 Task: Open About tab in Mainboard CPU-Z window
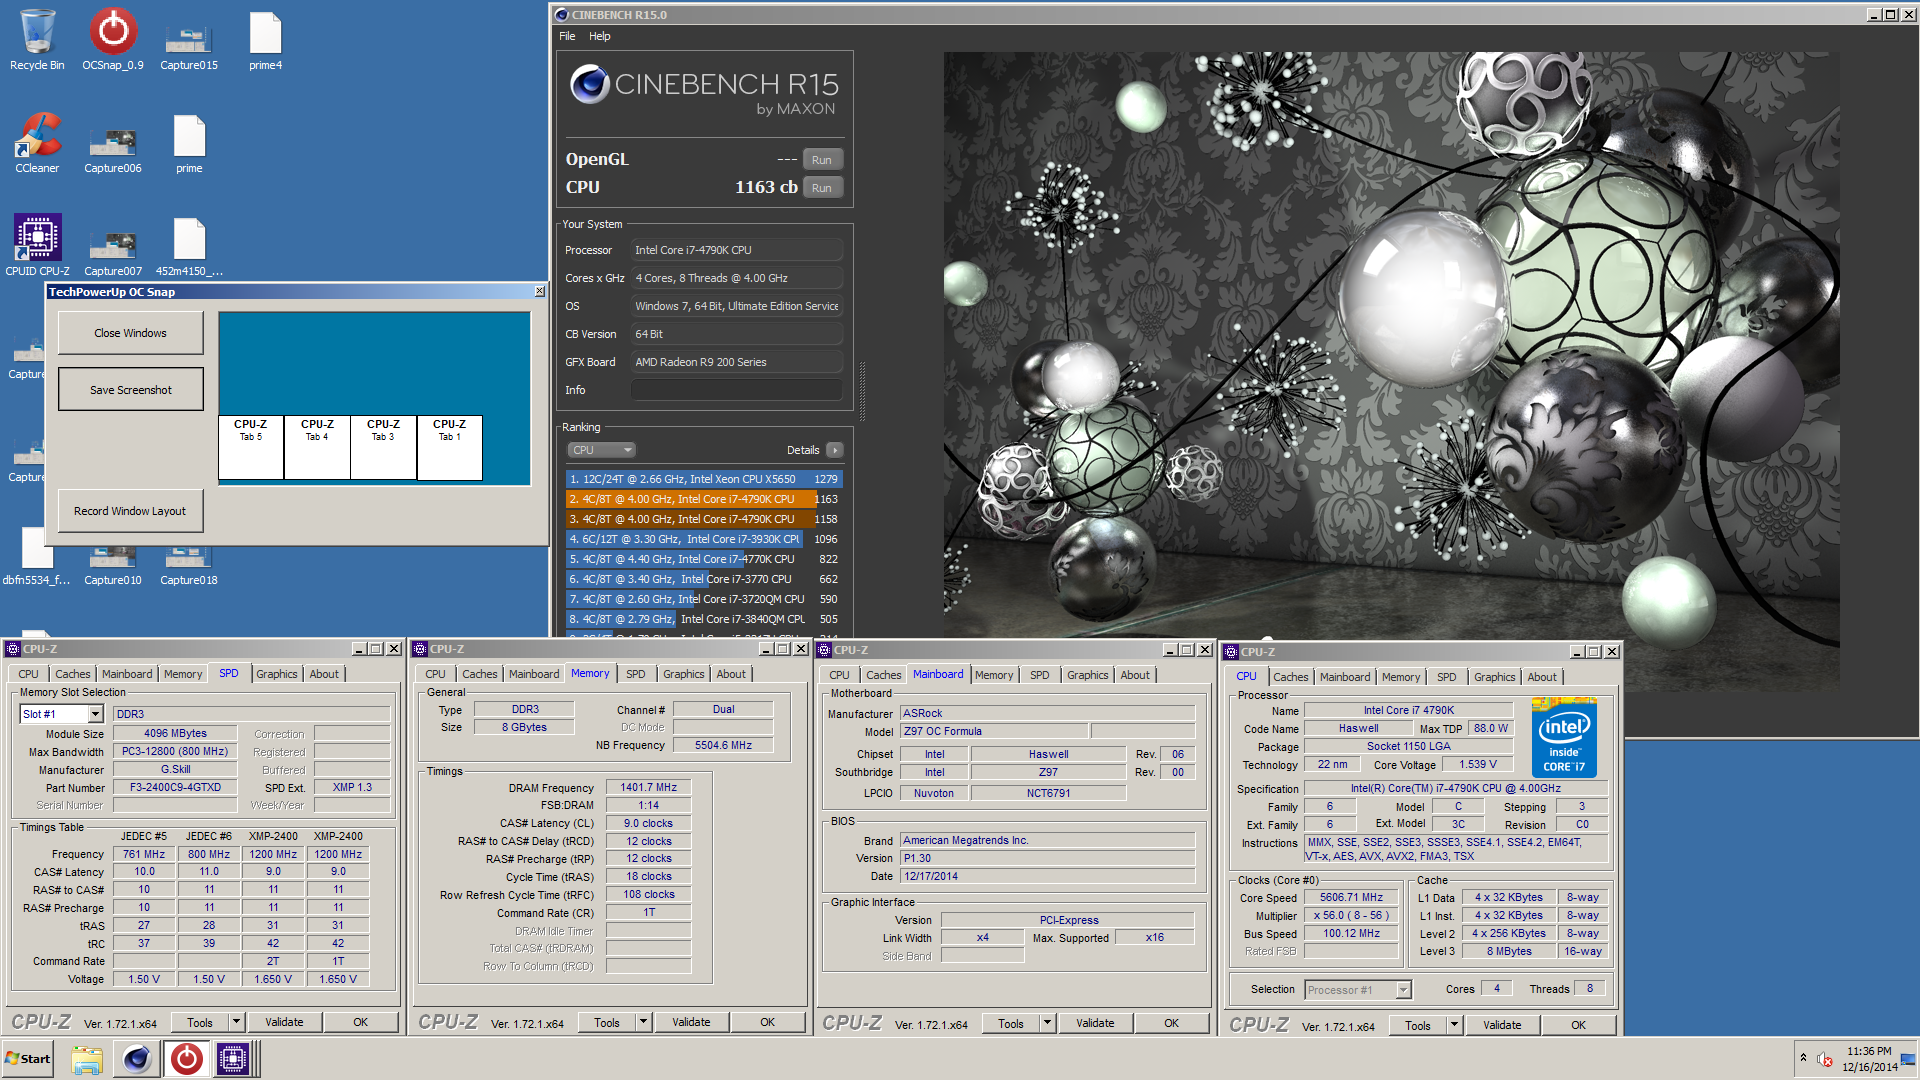tap(1135, 675)
